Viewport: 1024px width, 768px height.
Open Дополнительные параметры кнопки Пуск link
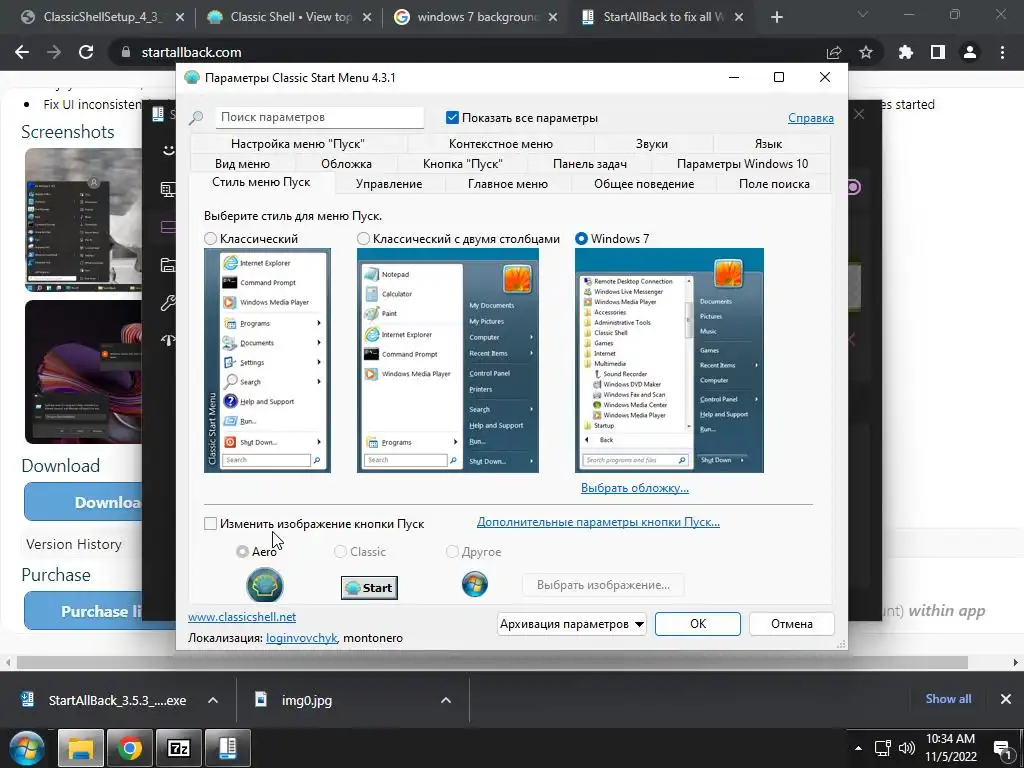598,522
